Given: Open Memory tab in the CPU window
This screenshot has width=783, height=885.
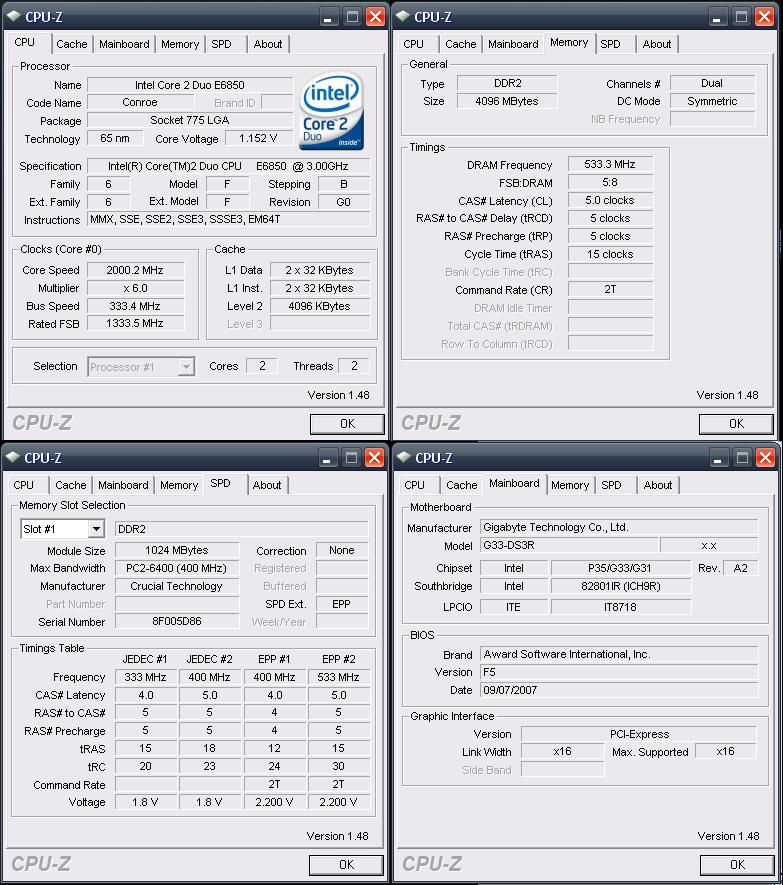Looking at the screenshot, I should (180, 44).
